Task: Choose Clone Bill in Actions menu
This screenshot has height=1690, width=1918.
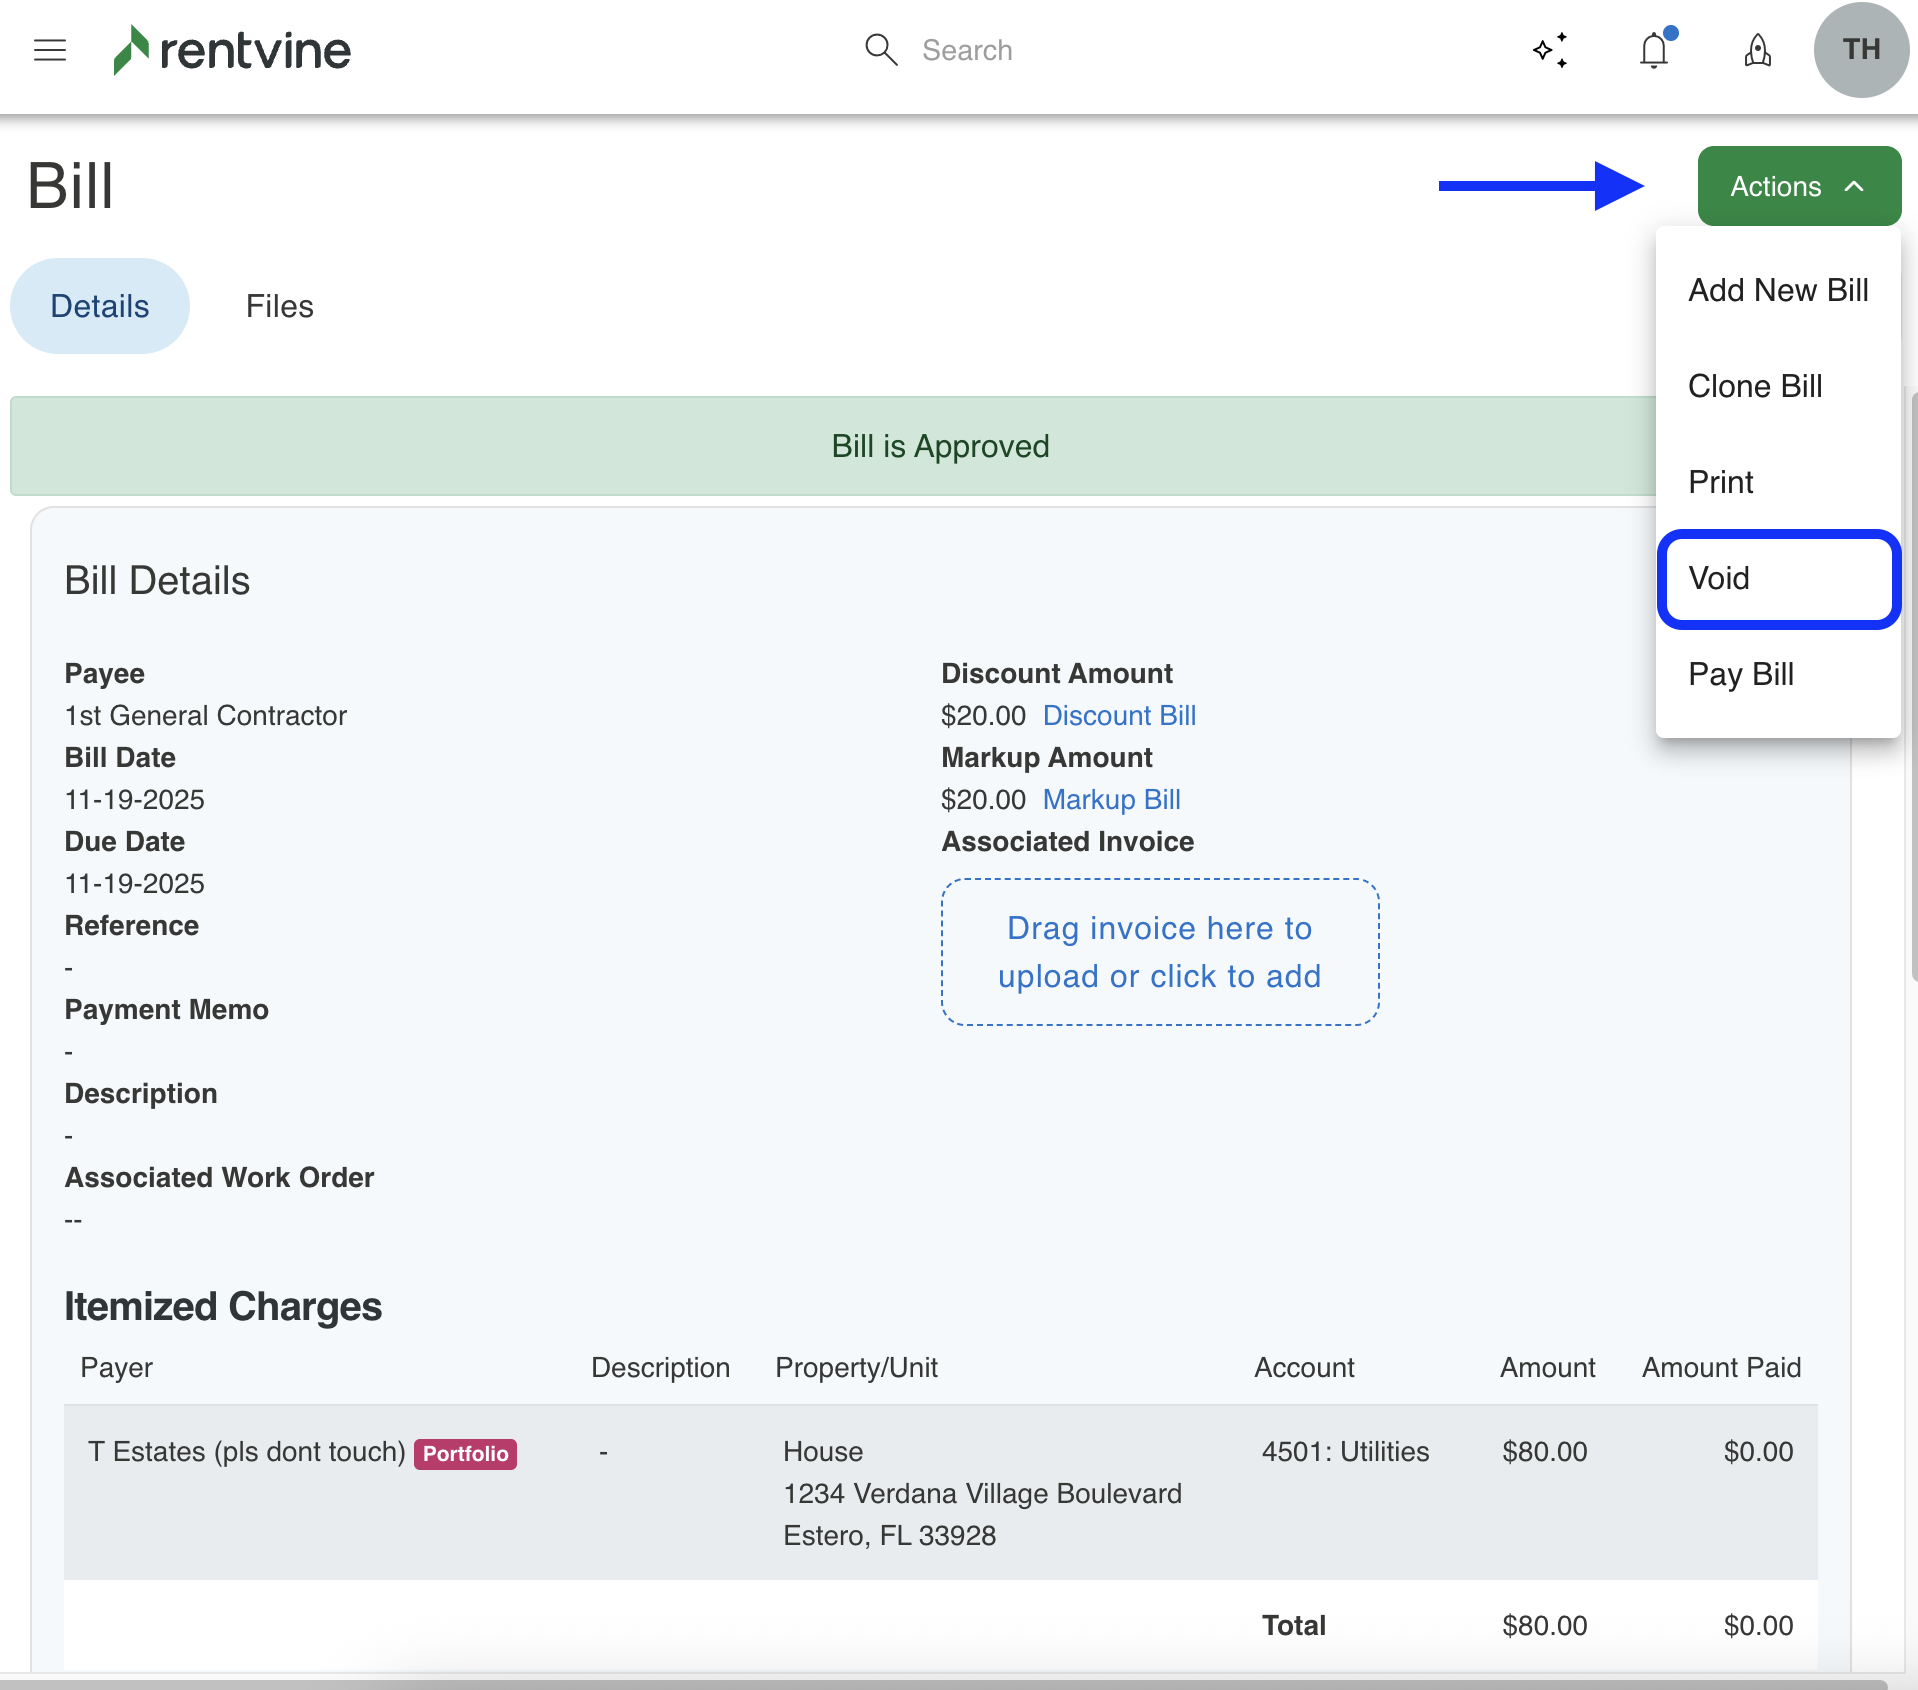Action: 1755,387
